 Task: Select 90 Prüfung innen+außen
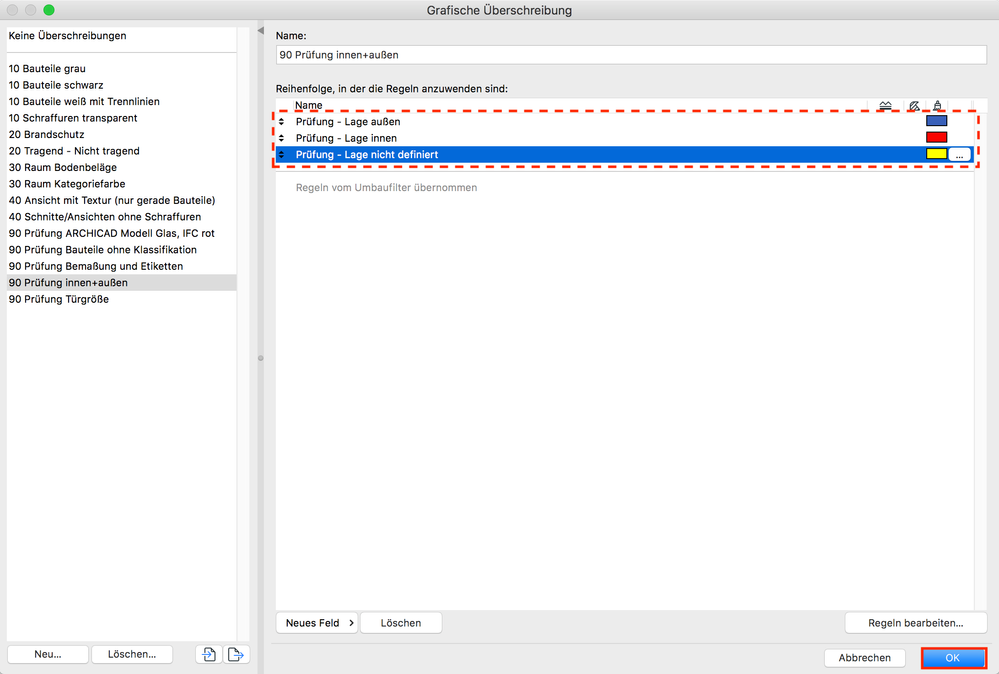[x=122, y=283]
